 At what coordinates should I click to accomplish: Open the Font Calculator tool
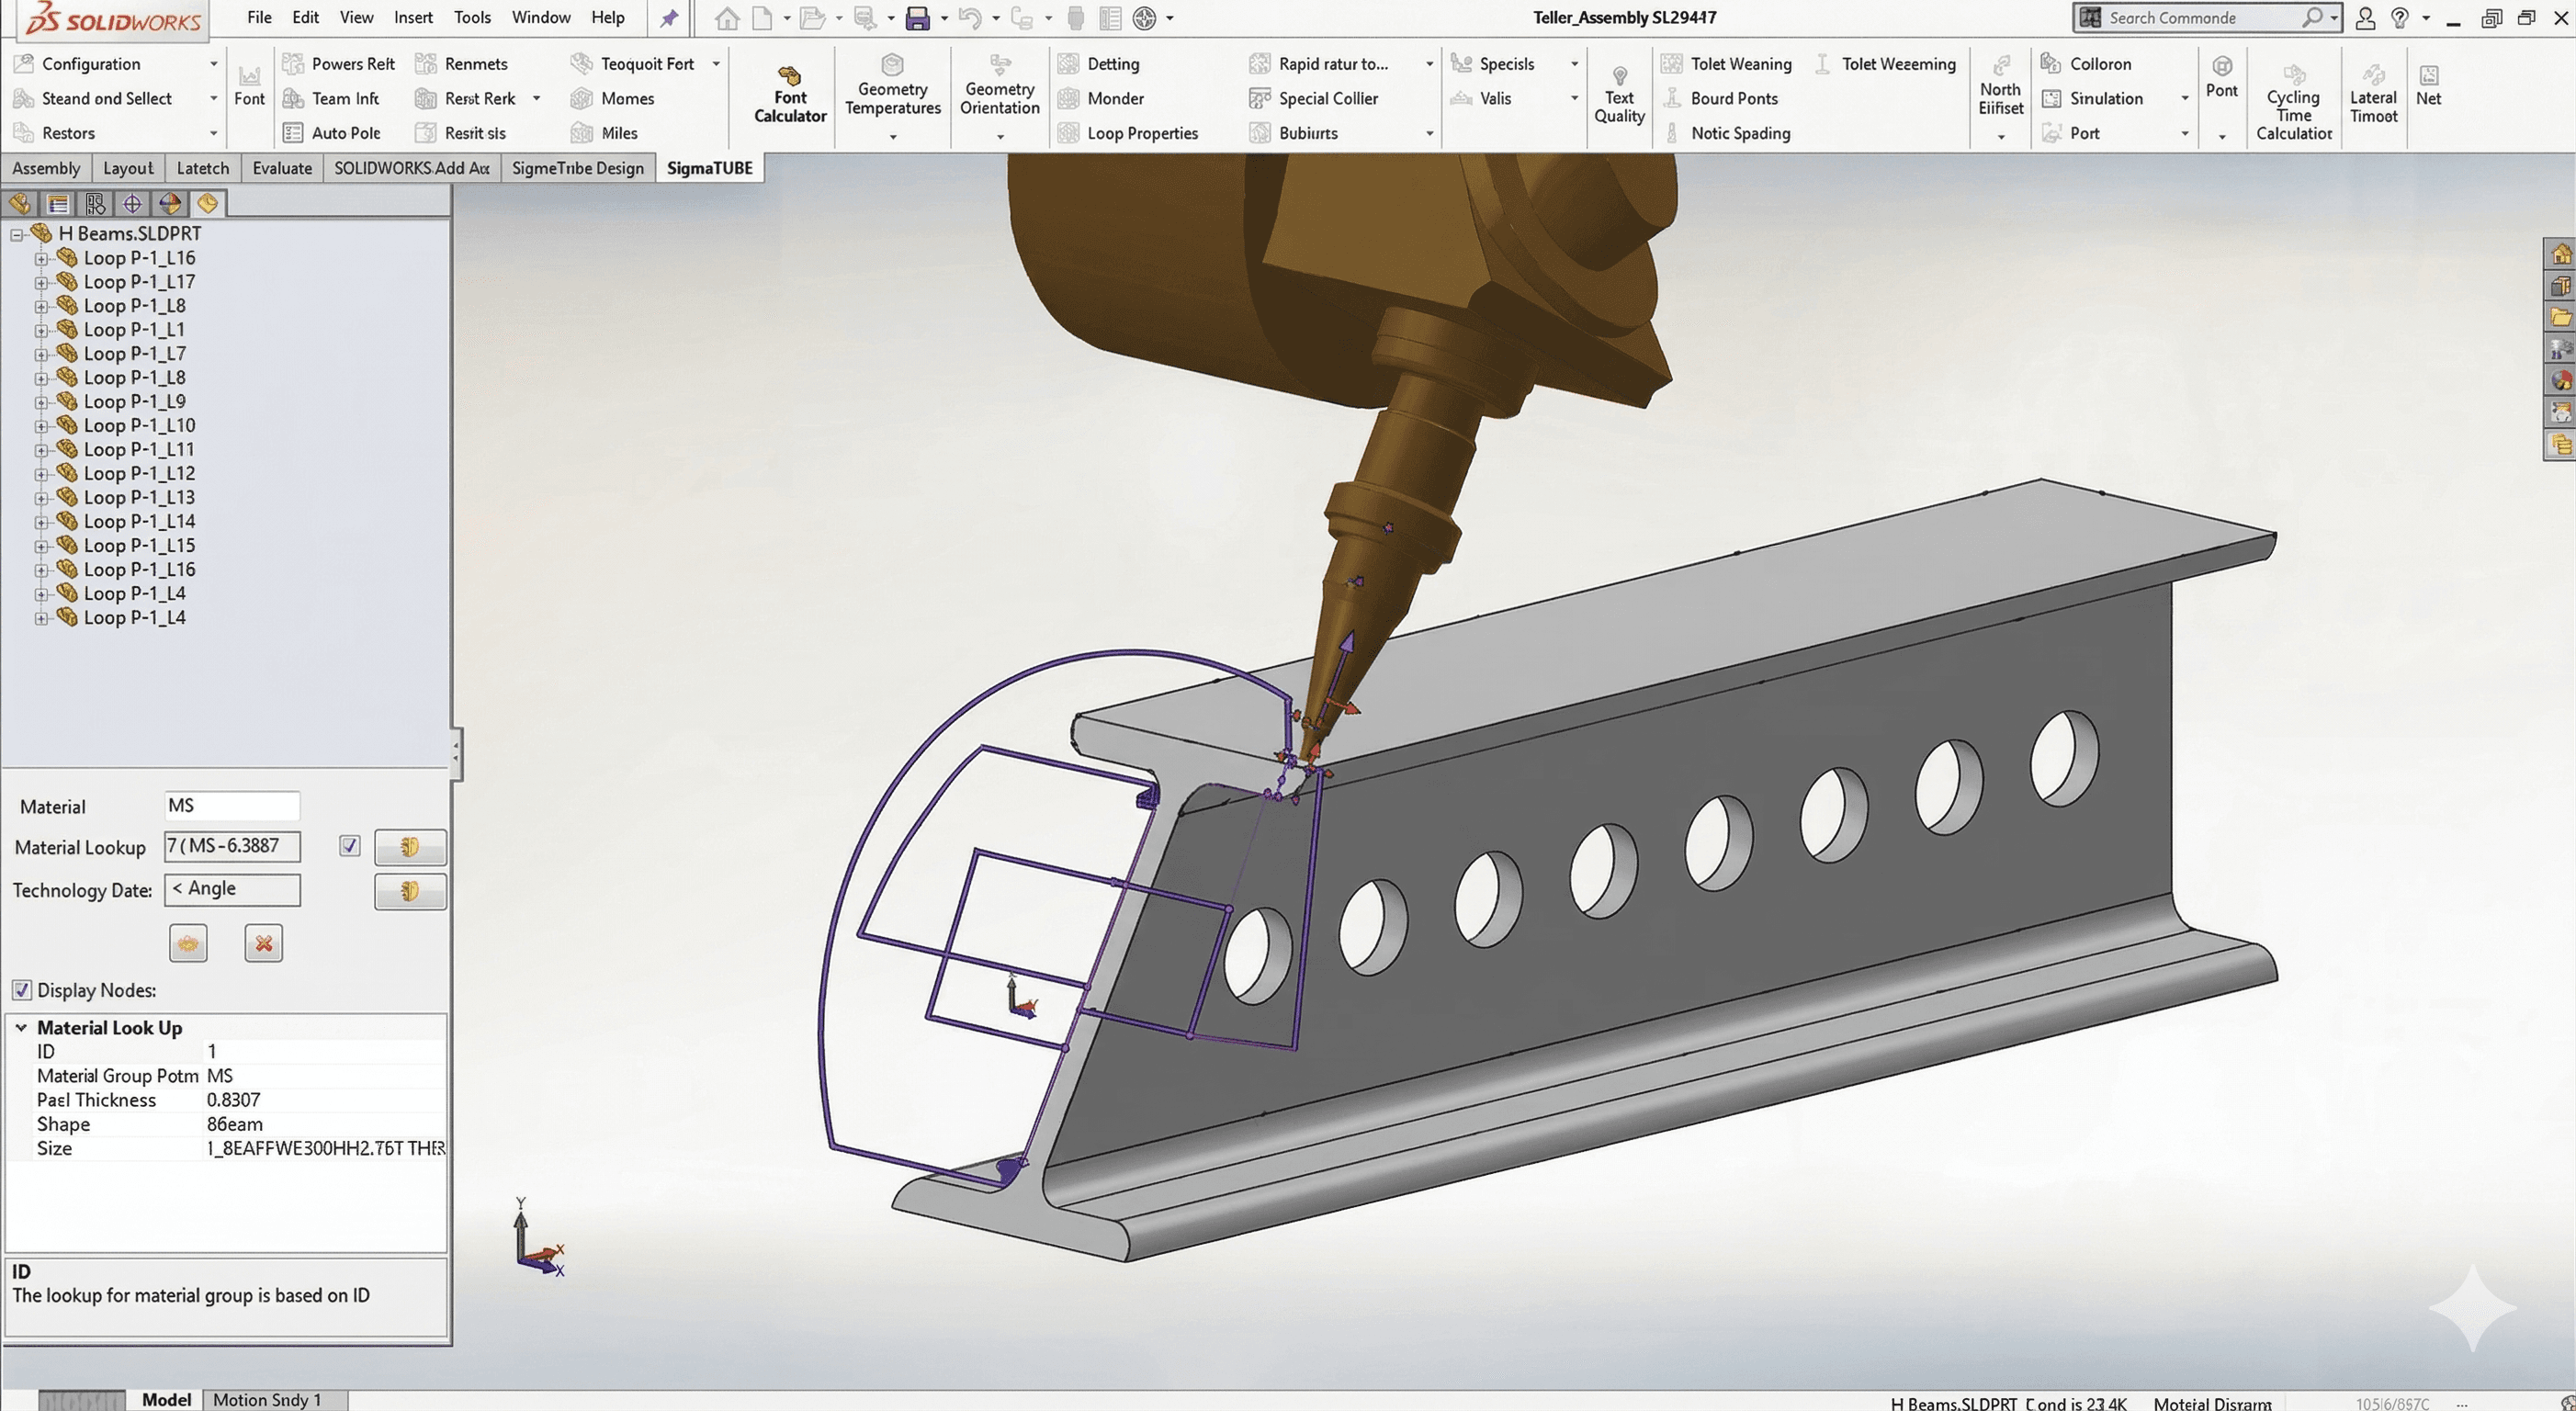pos(790,96)
